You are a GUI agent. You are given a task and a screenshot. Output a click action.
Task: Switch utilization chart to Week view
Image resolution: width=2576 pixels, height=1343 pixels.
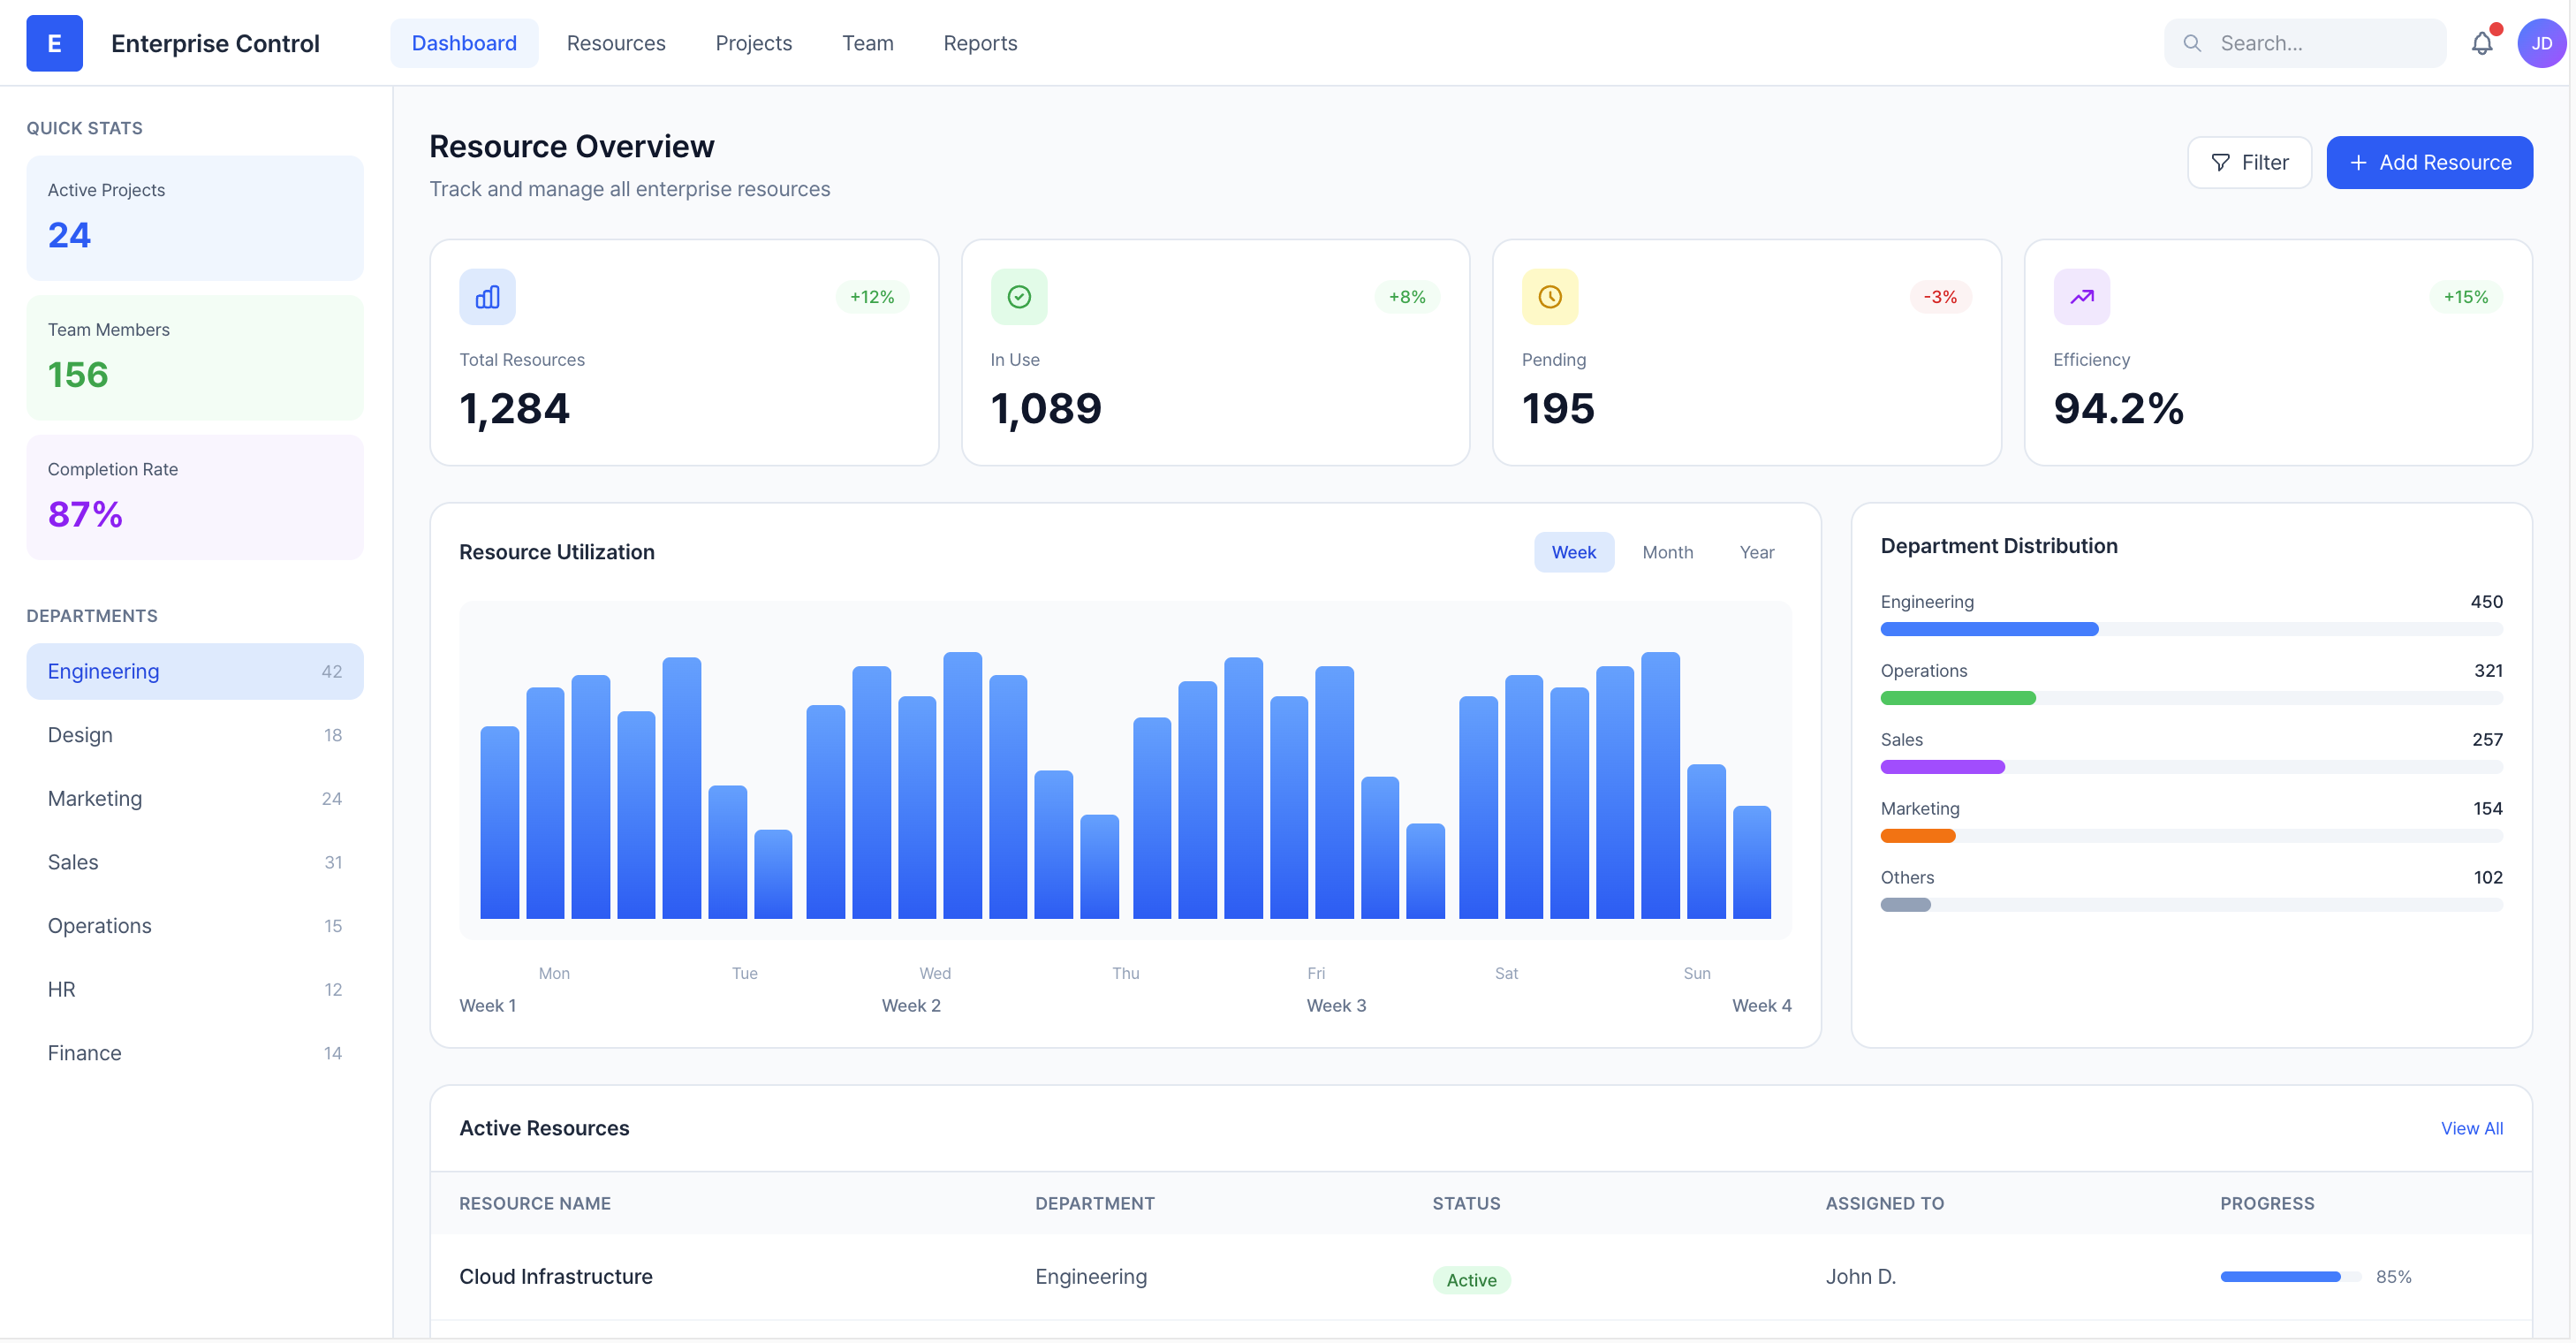(x=1573, y=552)
